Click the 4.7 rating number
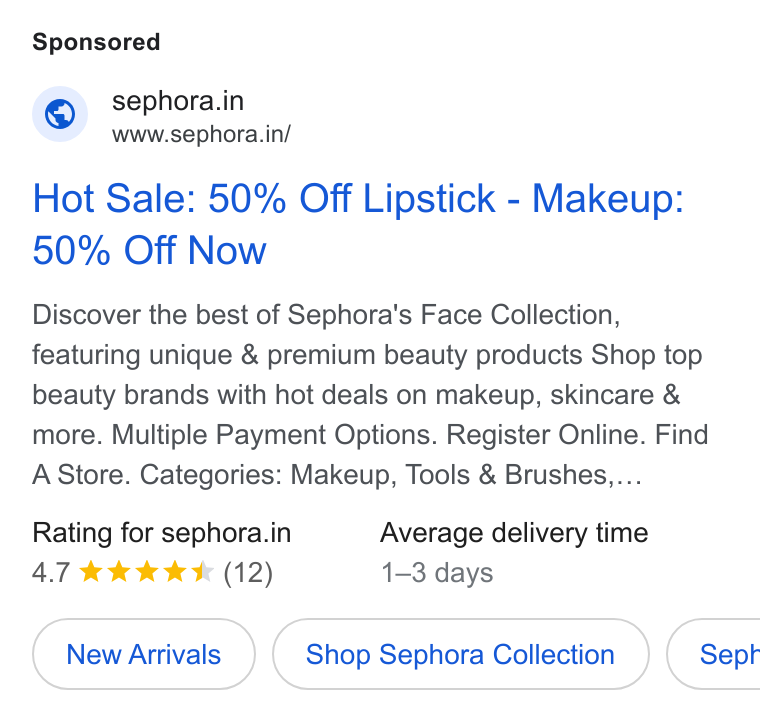This screenshot has width=760, height=722. 51,573
